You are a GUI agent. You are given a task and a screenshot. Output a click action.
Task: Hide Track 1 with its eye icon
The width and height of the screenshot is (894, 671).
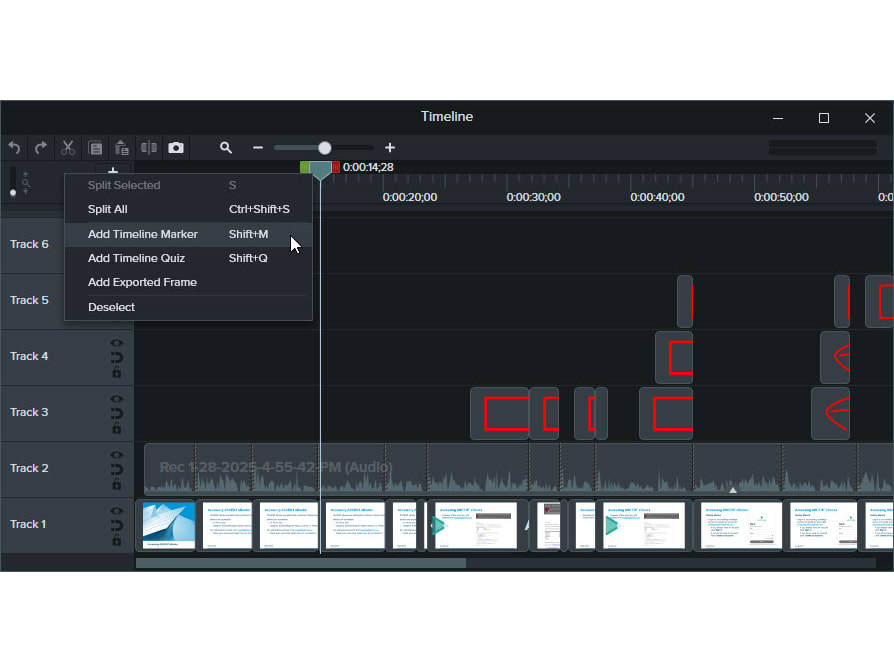pyautogui.click(x=116, y=511)
